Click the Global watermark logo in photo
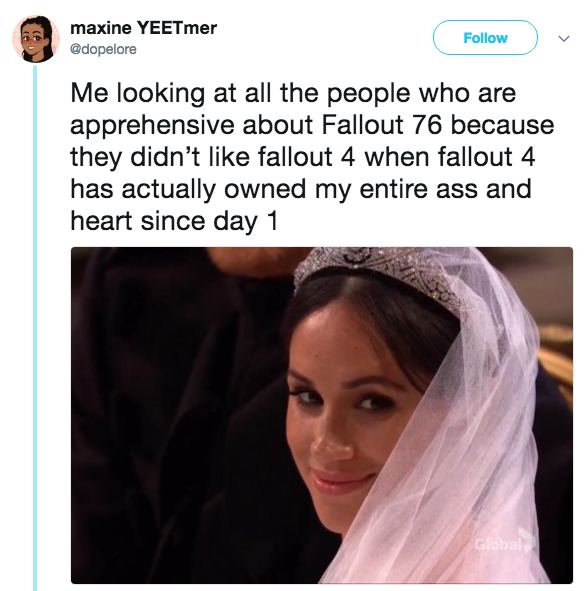Screen dimensions: 584x591 pos(504,542)
